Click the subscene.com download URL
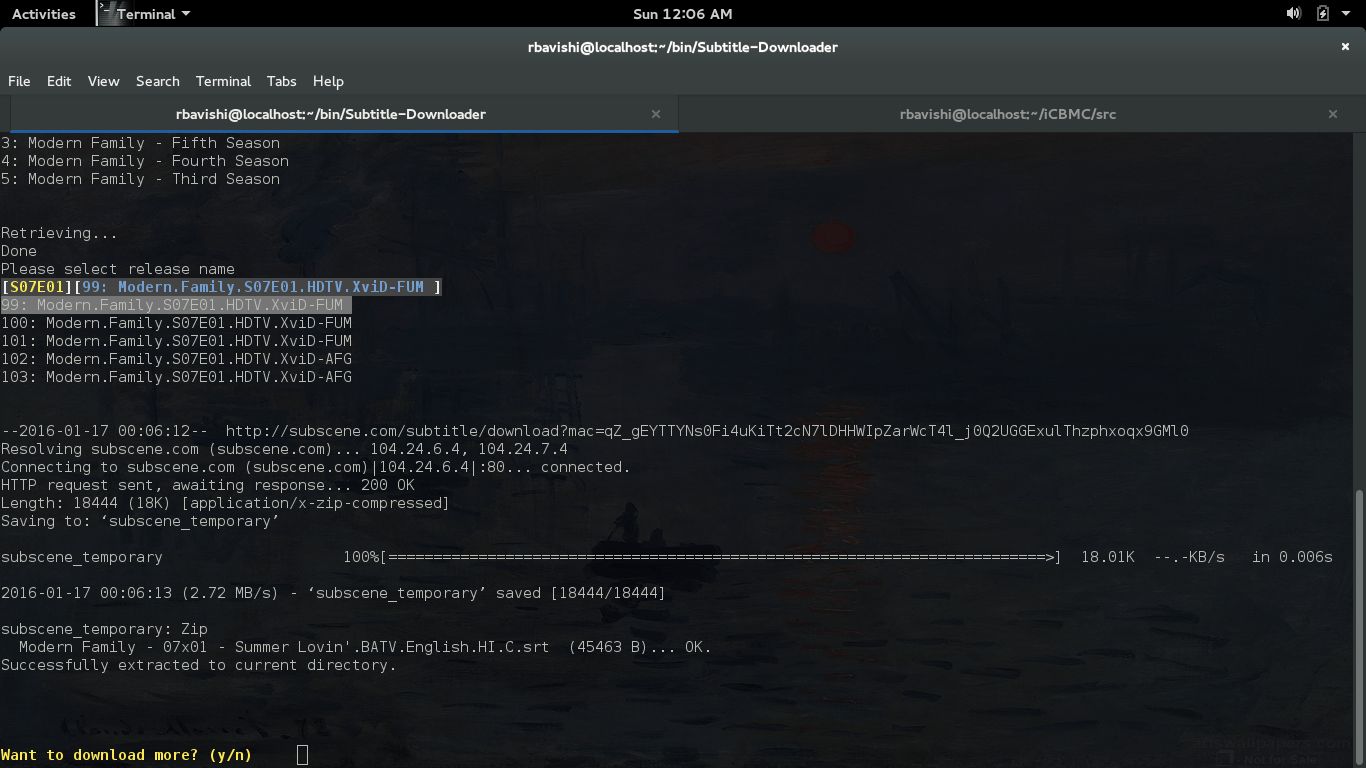The height and width of the screenshot is (768, 1366). (707, 431)
